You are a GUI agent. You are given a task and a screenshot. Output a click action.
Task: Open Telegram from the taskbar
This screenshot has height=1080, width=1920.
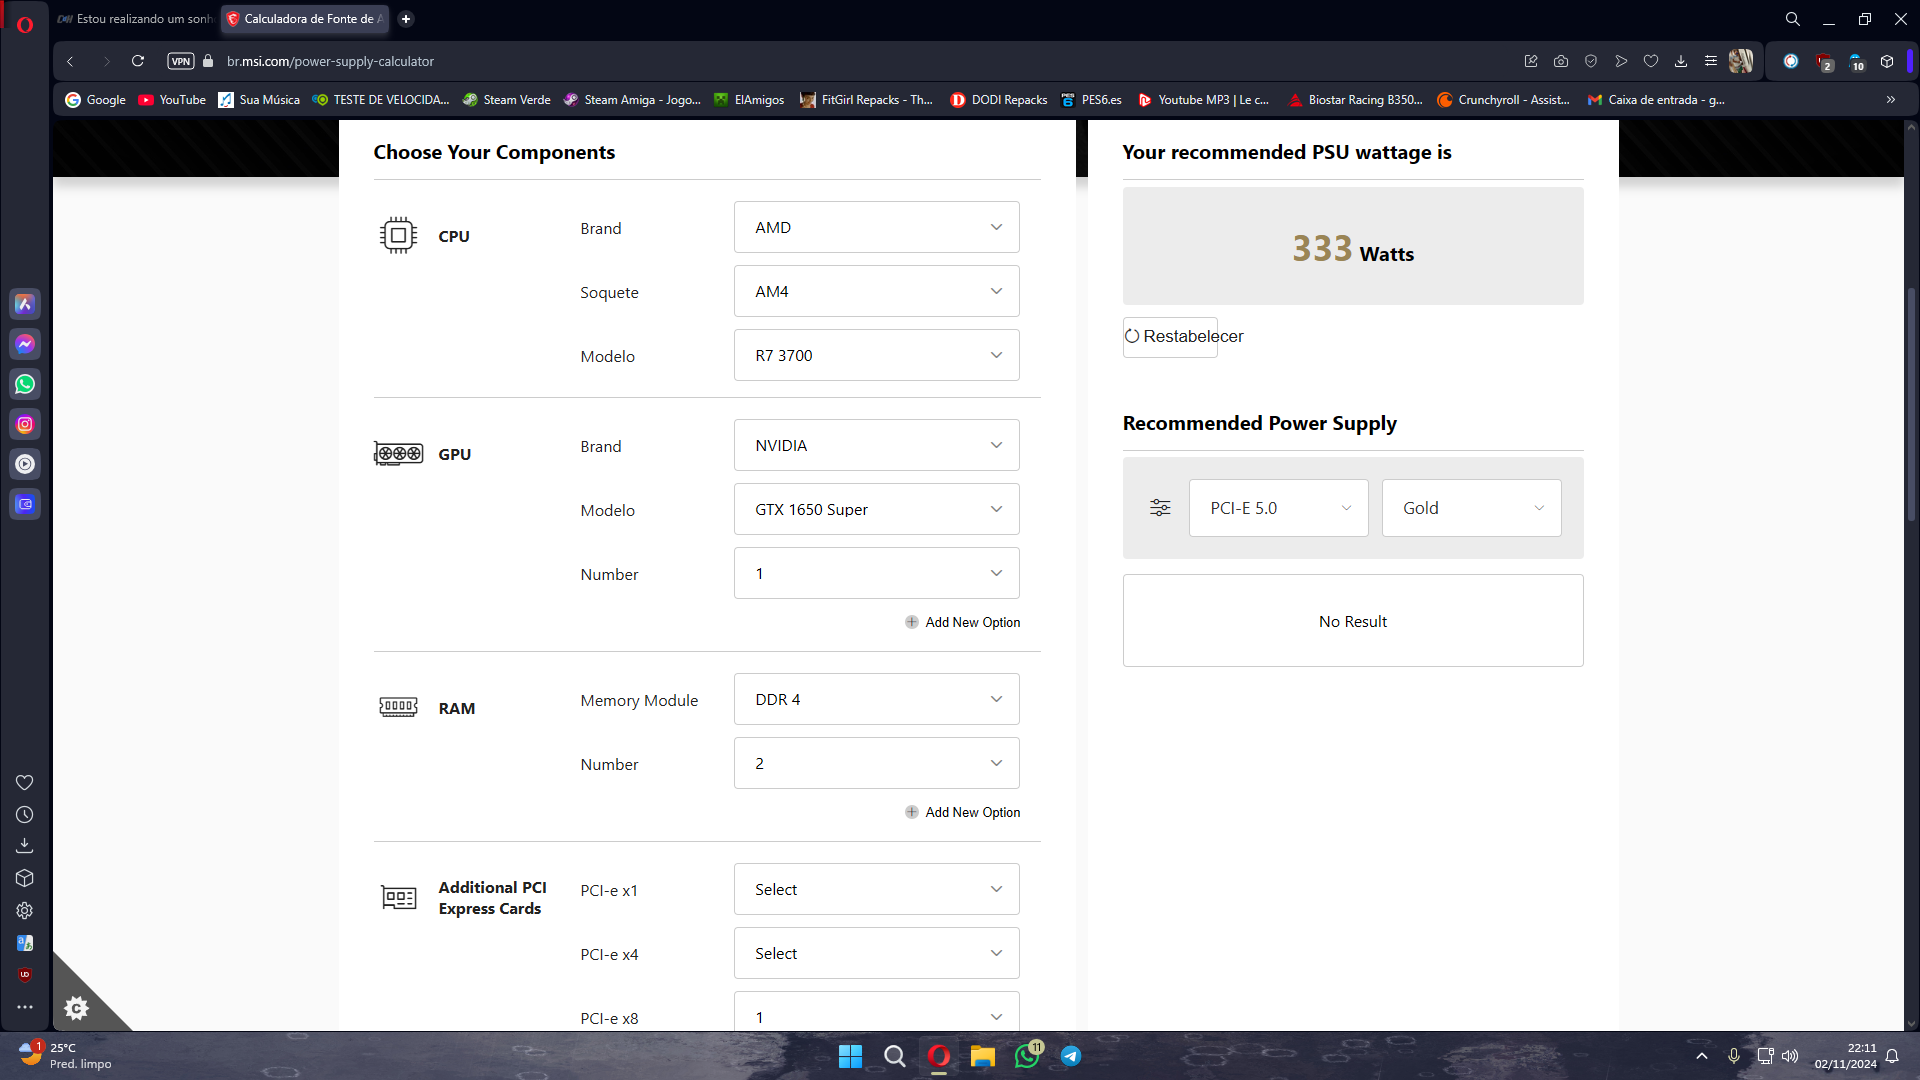coord(1071,1056)
